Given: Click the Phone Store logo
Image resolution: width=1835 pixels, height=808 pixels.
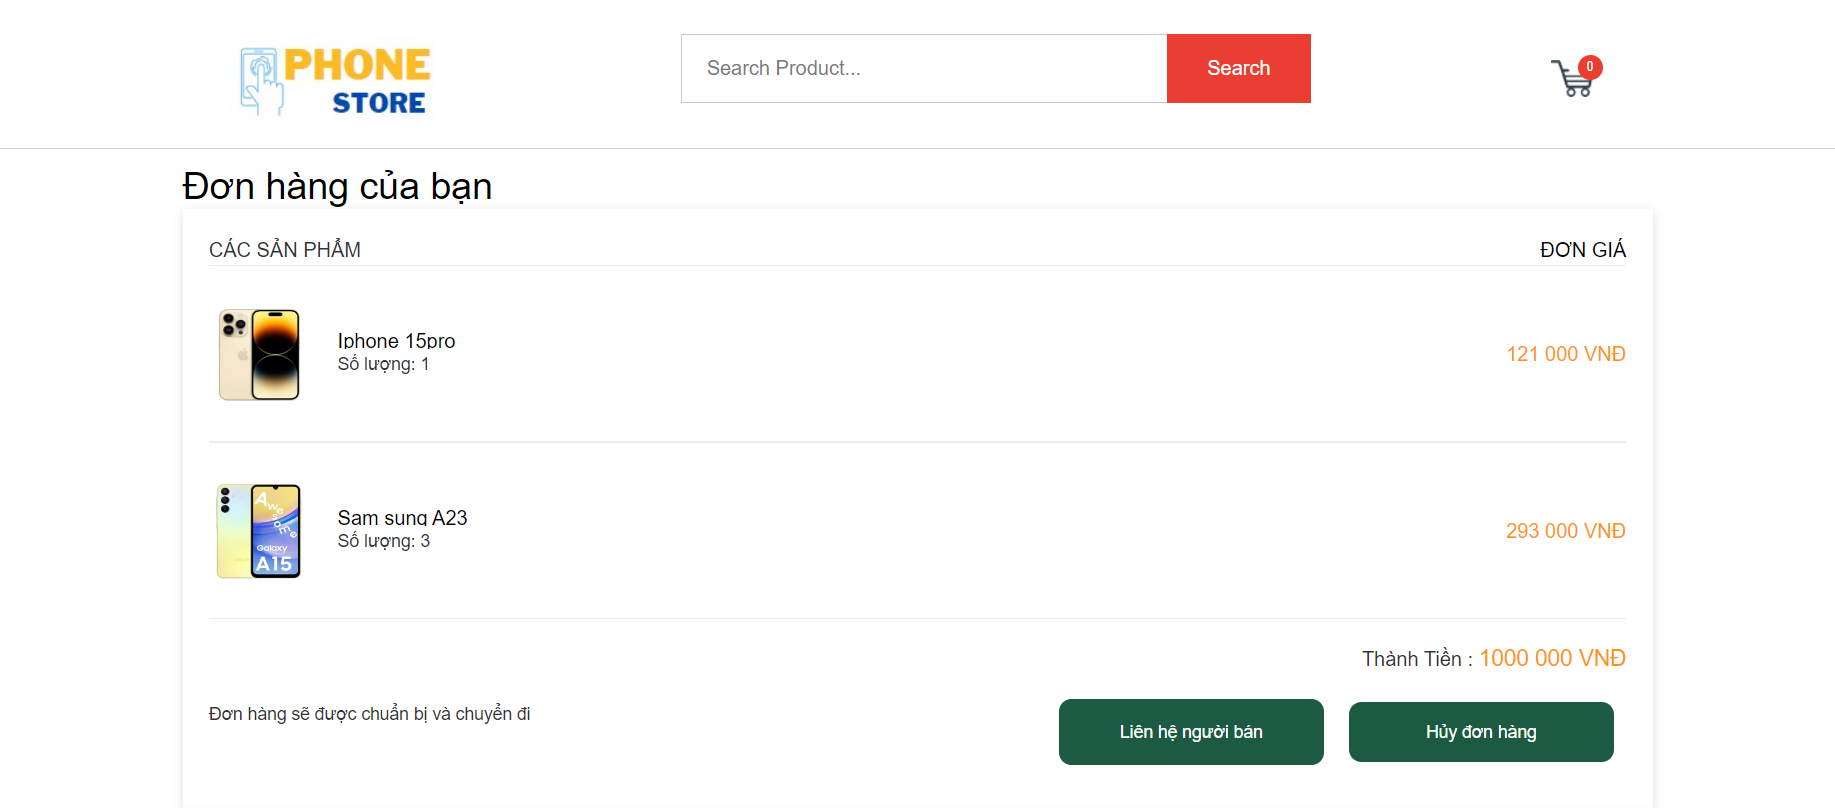Looking at the screenshot, I should click(x=335, y=81).
